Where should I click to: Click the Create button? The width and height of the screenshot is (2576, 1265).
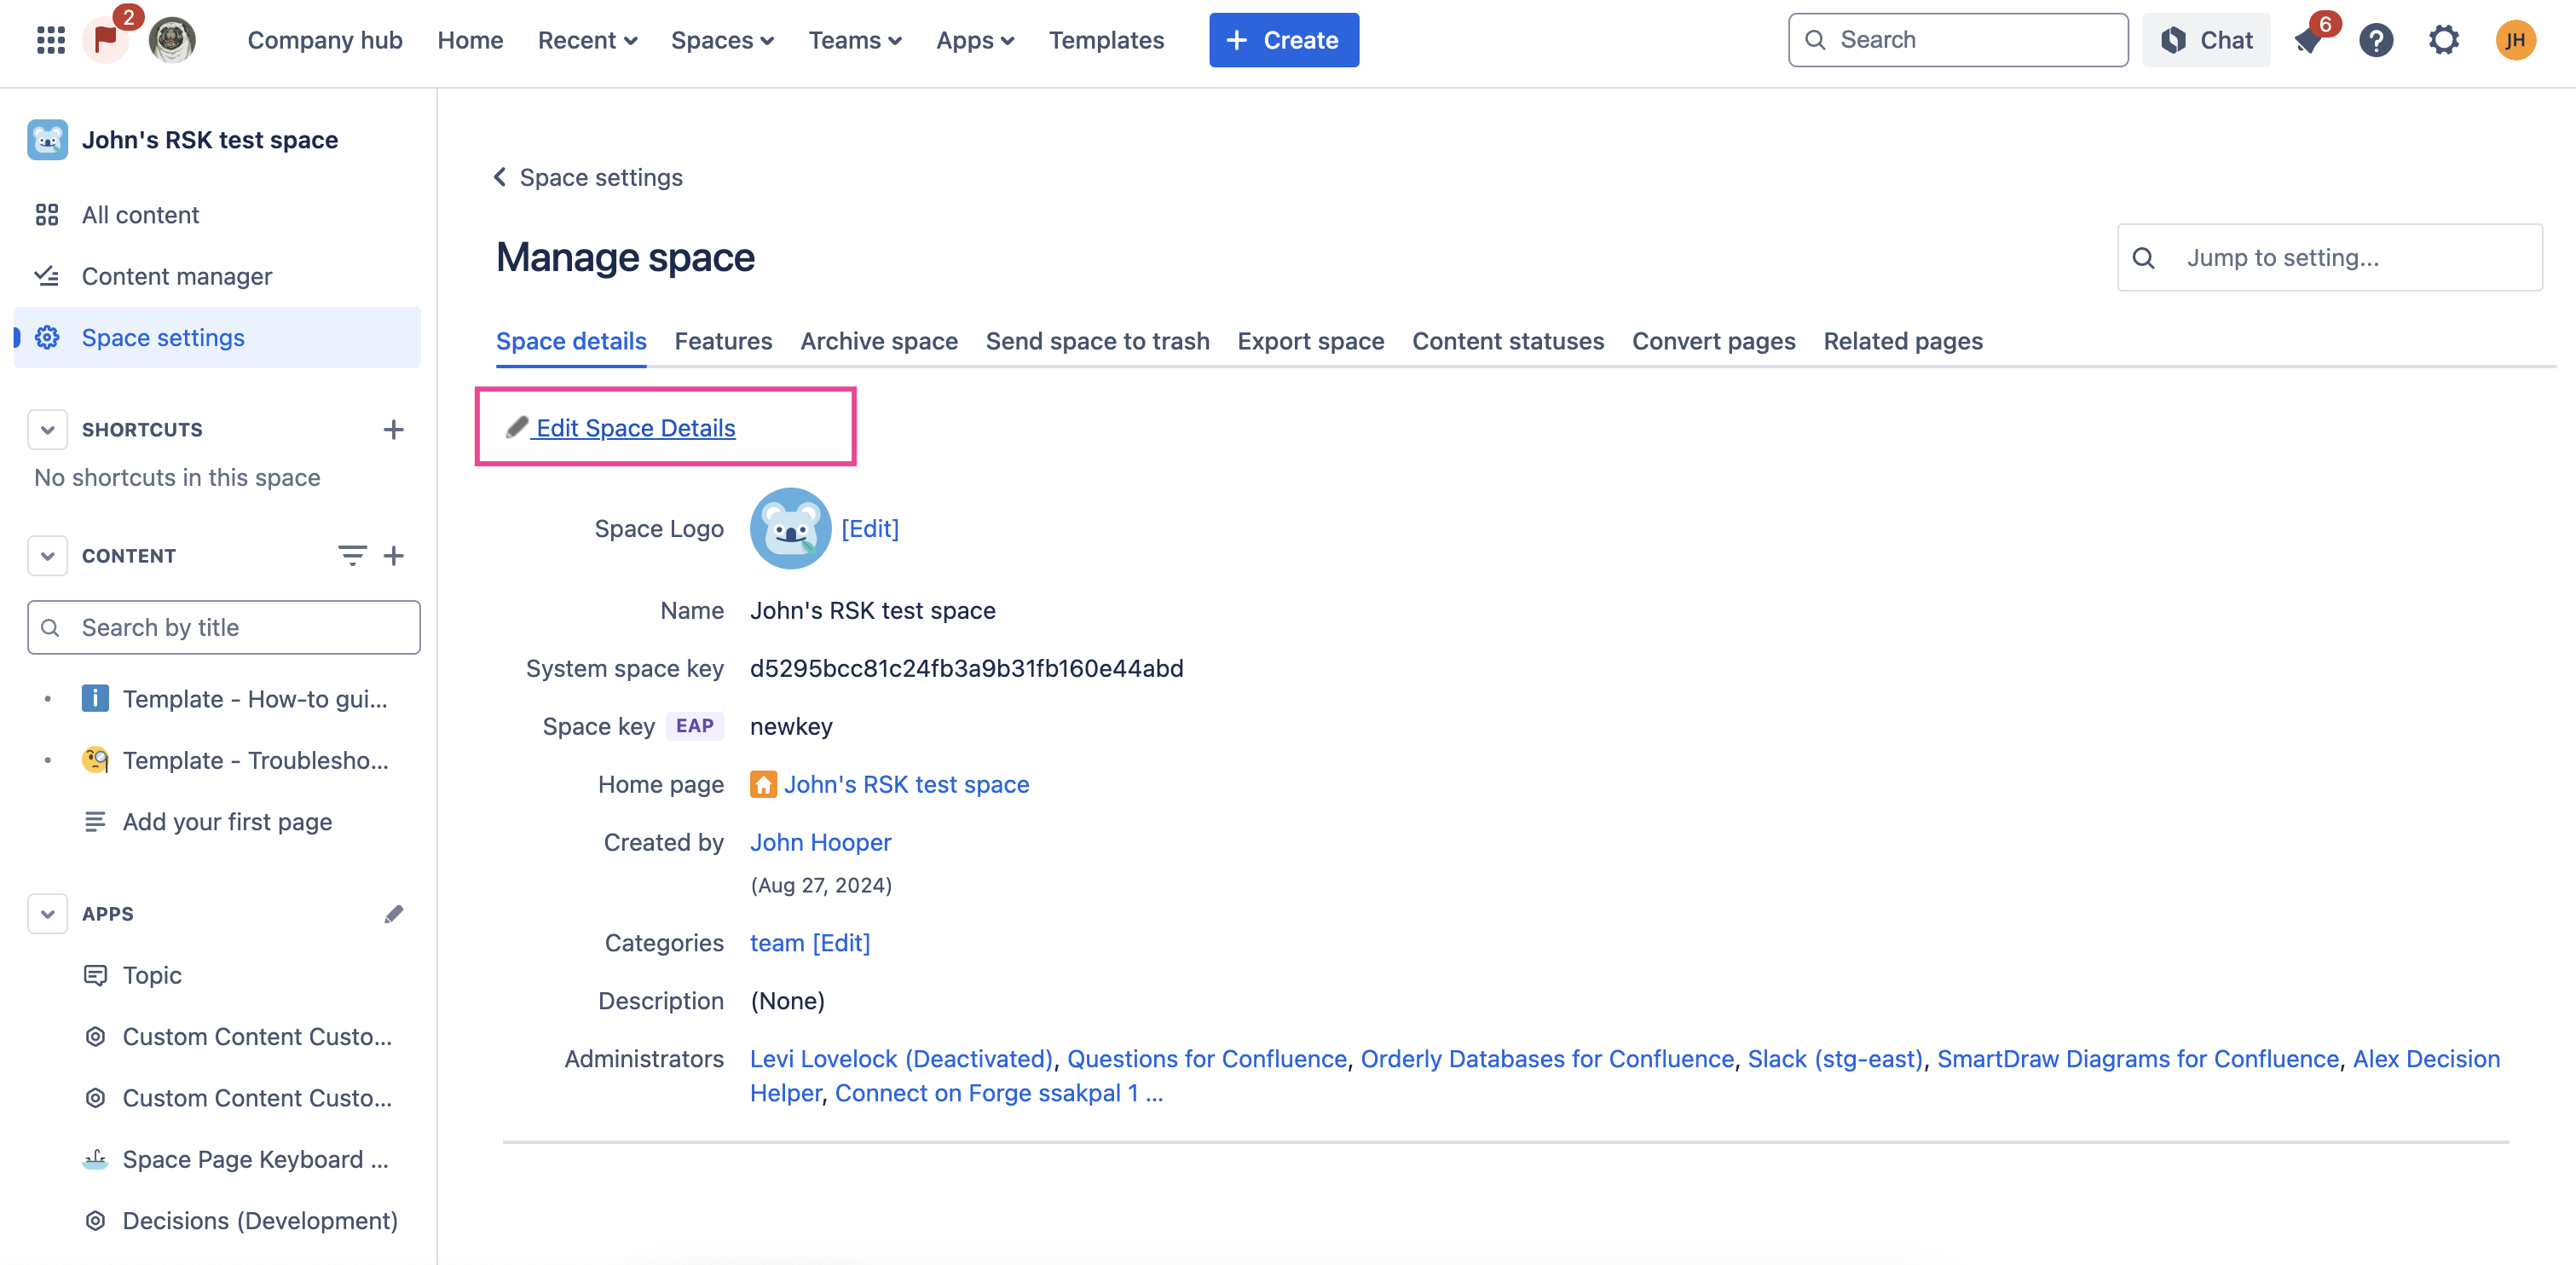1283,40
